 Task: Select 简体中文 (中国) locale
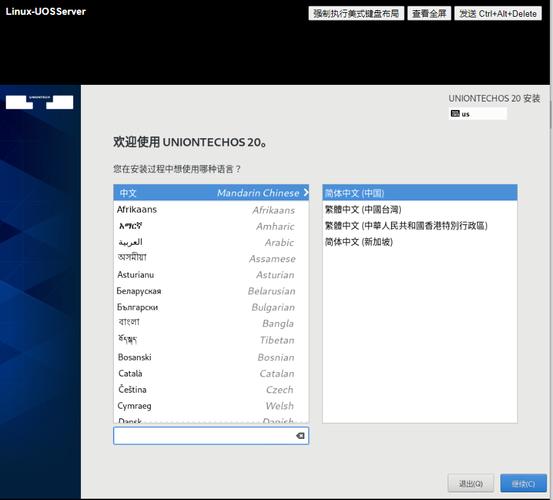tap(420, 193)
